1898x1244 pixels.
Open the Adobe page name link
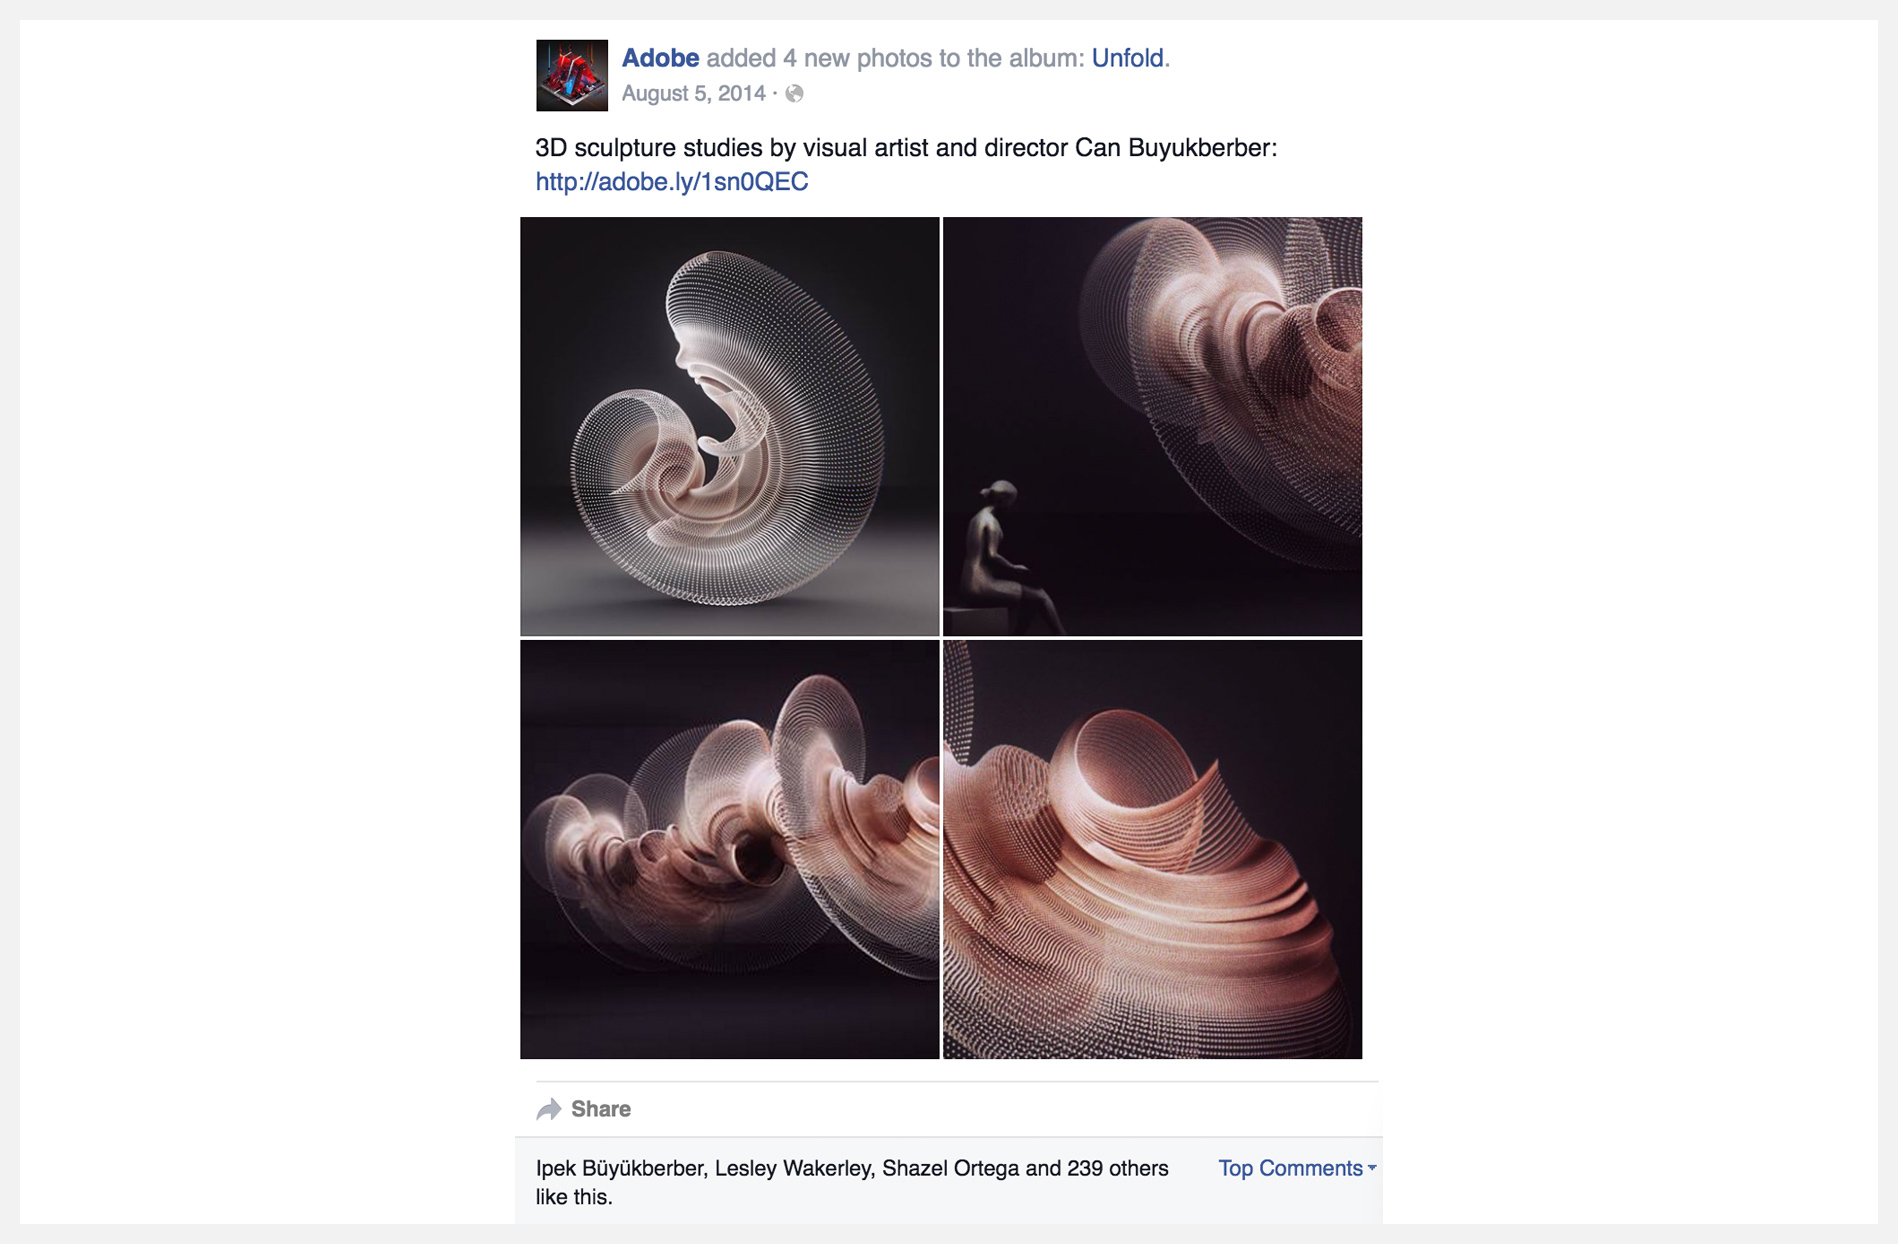click(x=660, y=58)
